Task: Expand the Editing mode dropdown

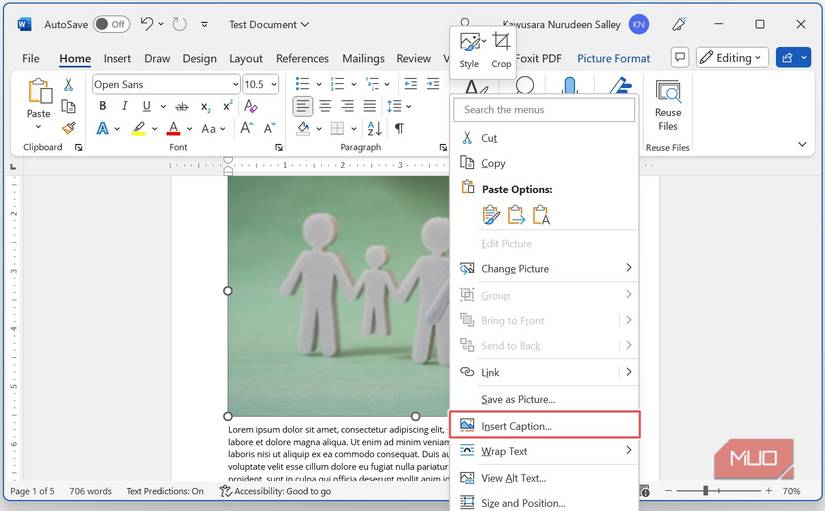Action: click(732, 58)
